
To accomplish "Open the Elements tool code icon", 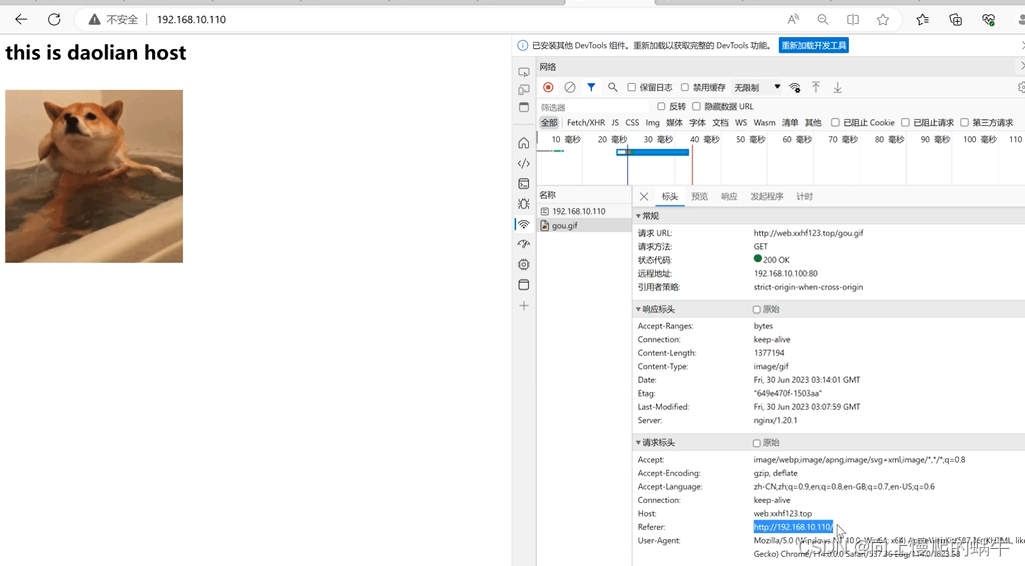I will [x=524, y=163].
